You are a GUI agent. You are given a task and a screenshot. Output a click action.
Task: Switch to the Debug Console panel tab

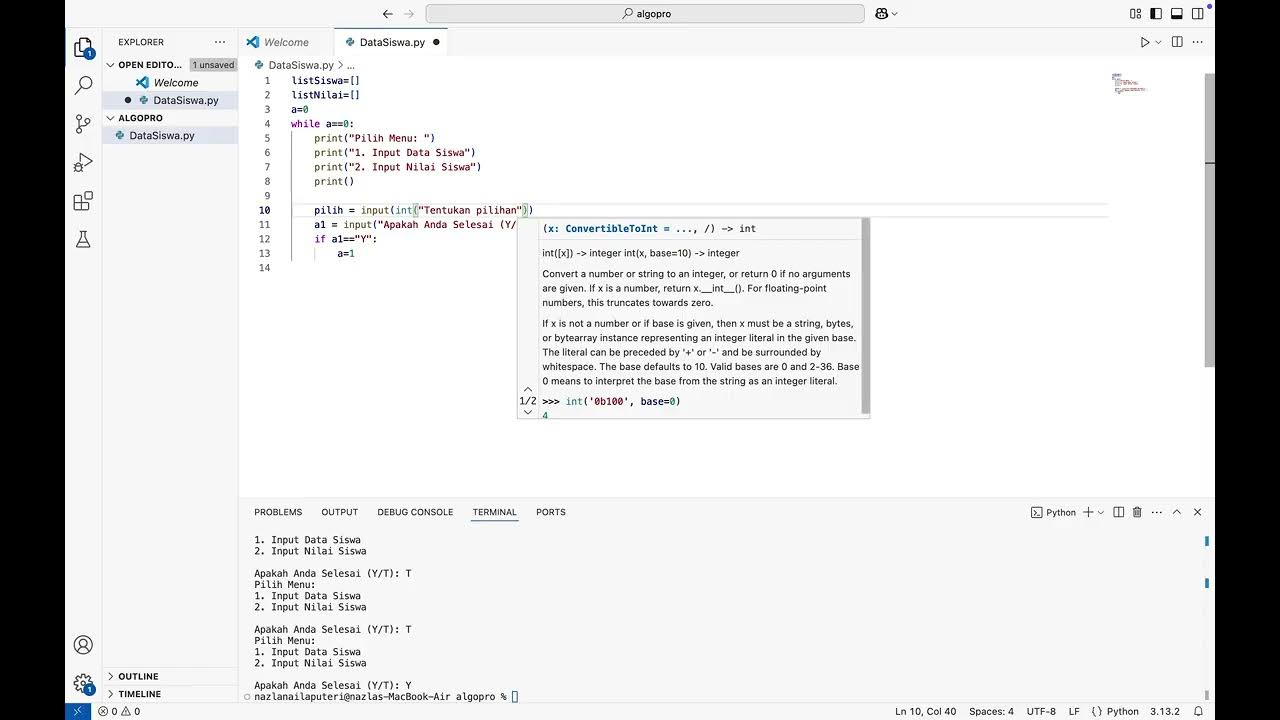coord(415,512)
